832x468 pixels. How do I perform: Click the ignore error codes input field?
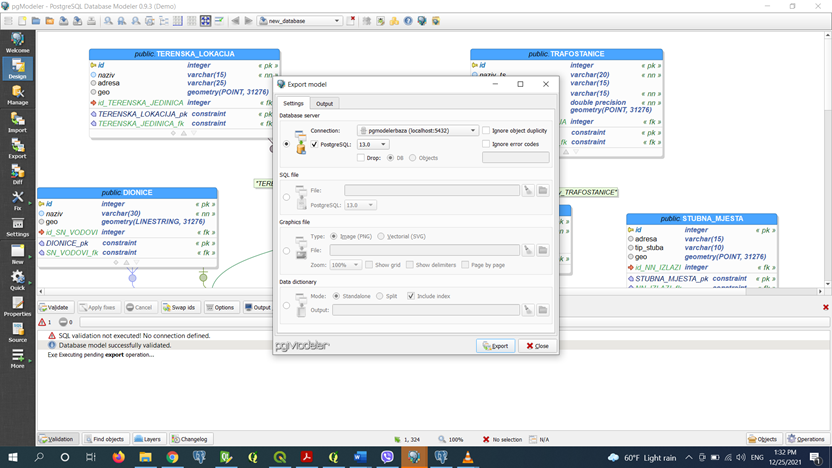pos(515,157)
